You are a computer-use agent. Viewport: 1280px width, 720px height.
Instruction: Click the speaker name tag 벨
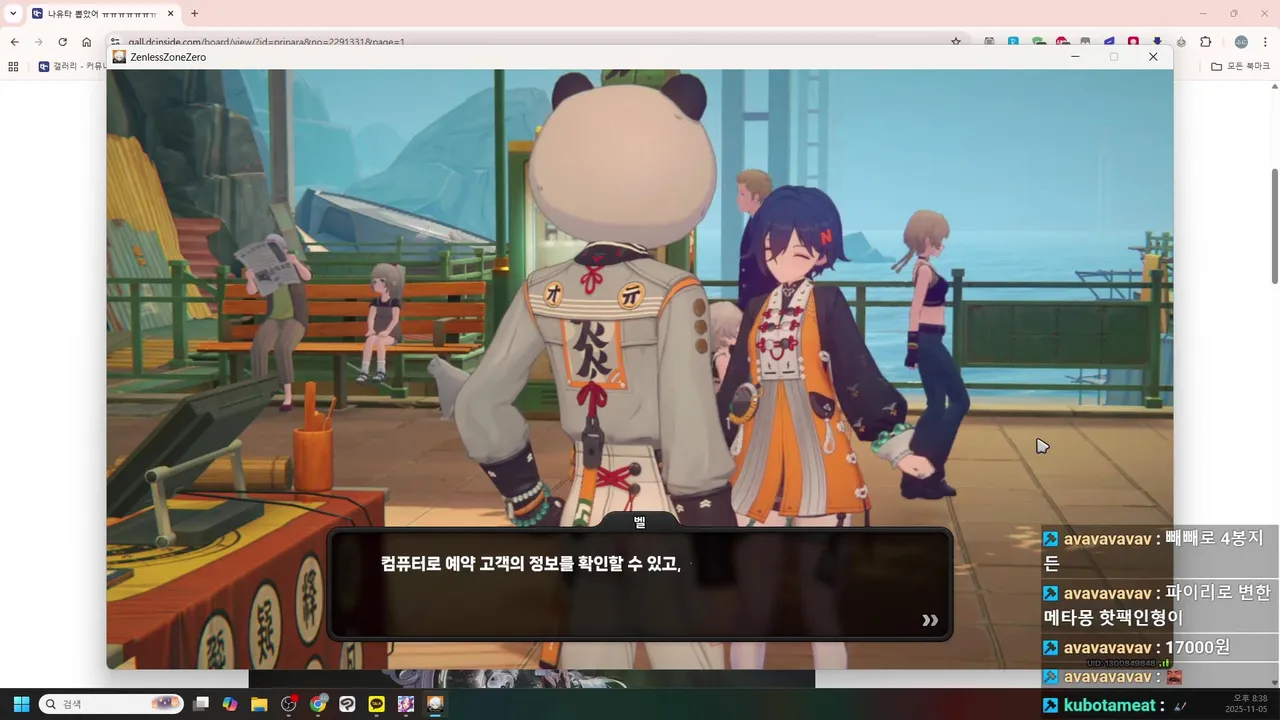(640, 522)
